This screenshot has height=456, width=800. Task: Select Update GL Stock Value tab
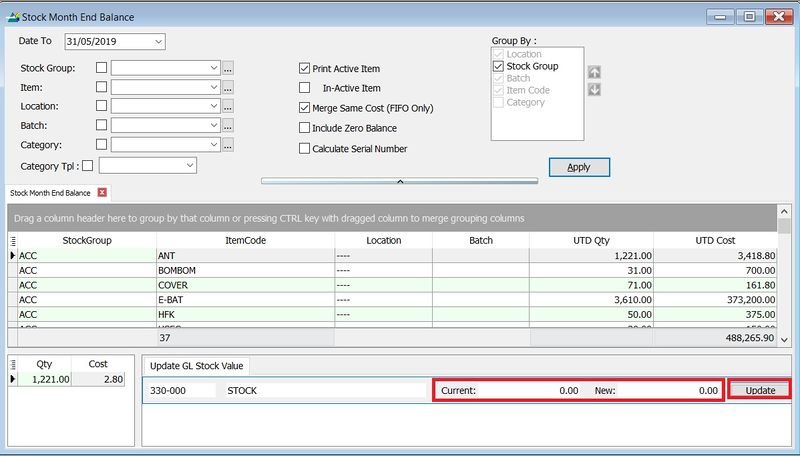pos(195,366)
